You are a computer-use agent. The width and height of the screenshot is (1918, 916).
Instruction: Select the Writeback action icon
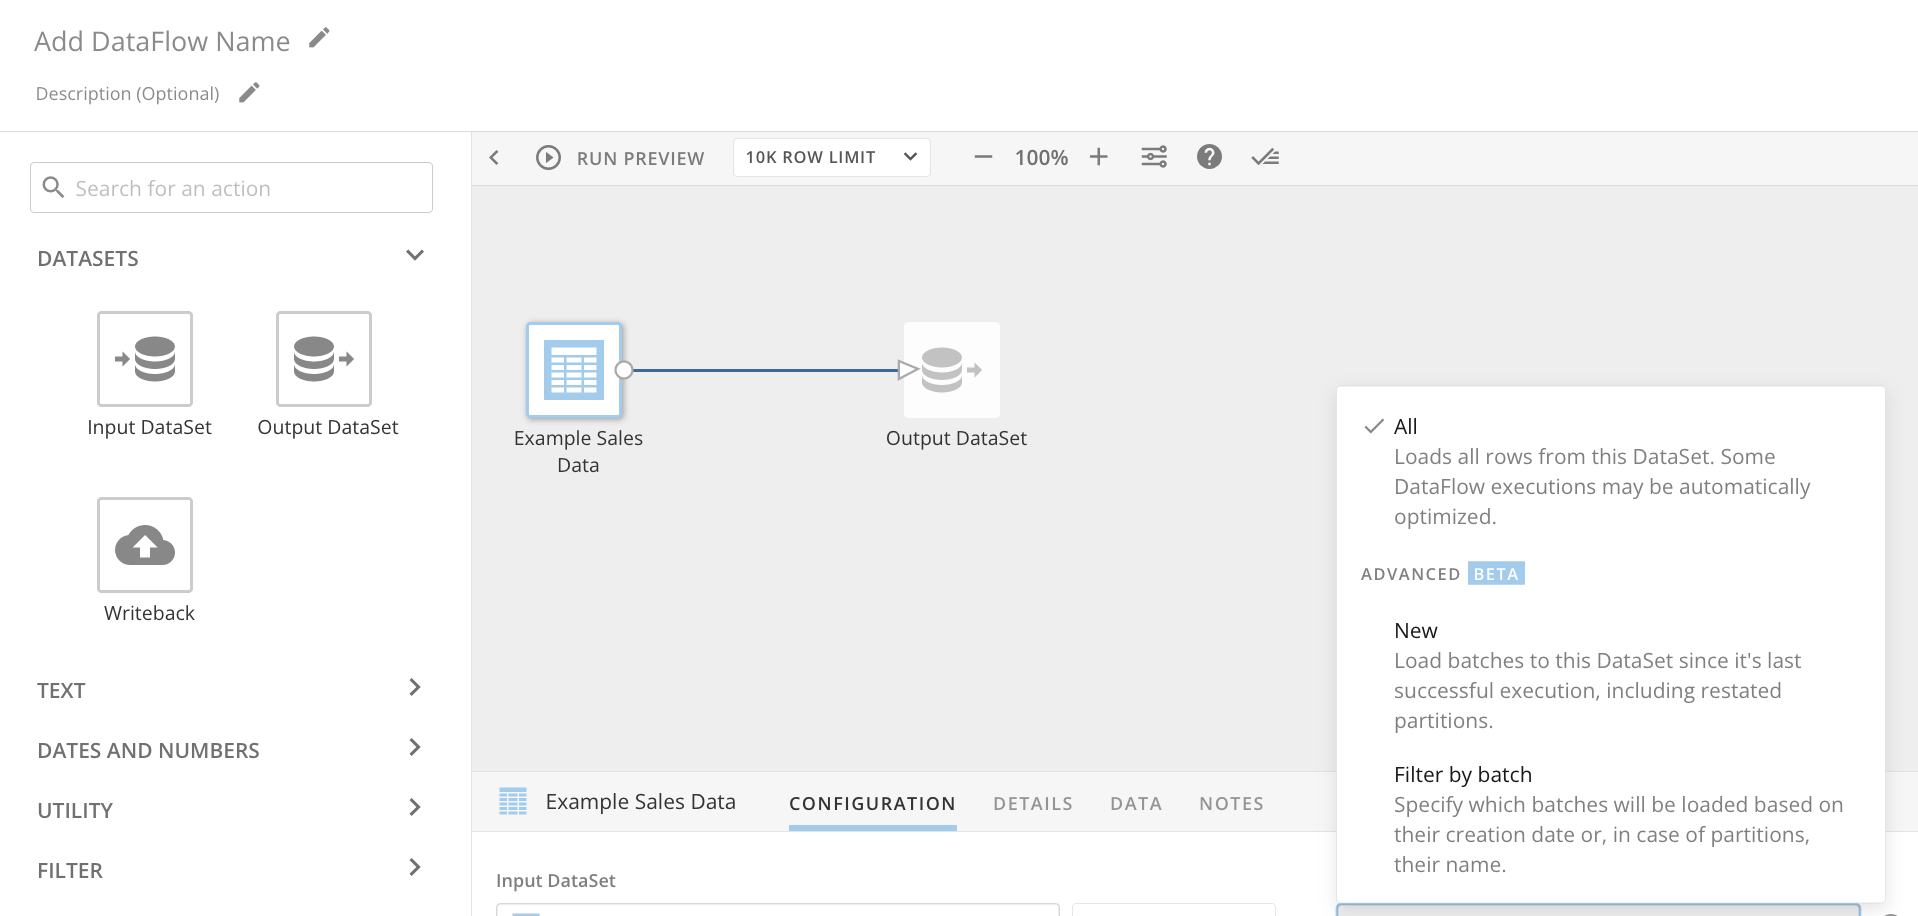point(145,545)
